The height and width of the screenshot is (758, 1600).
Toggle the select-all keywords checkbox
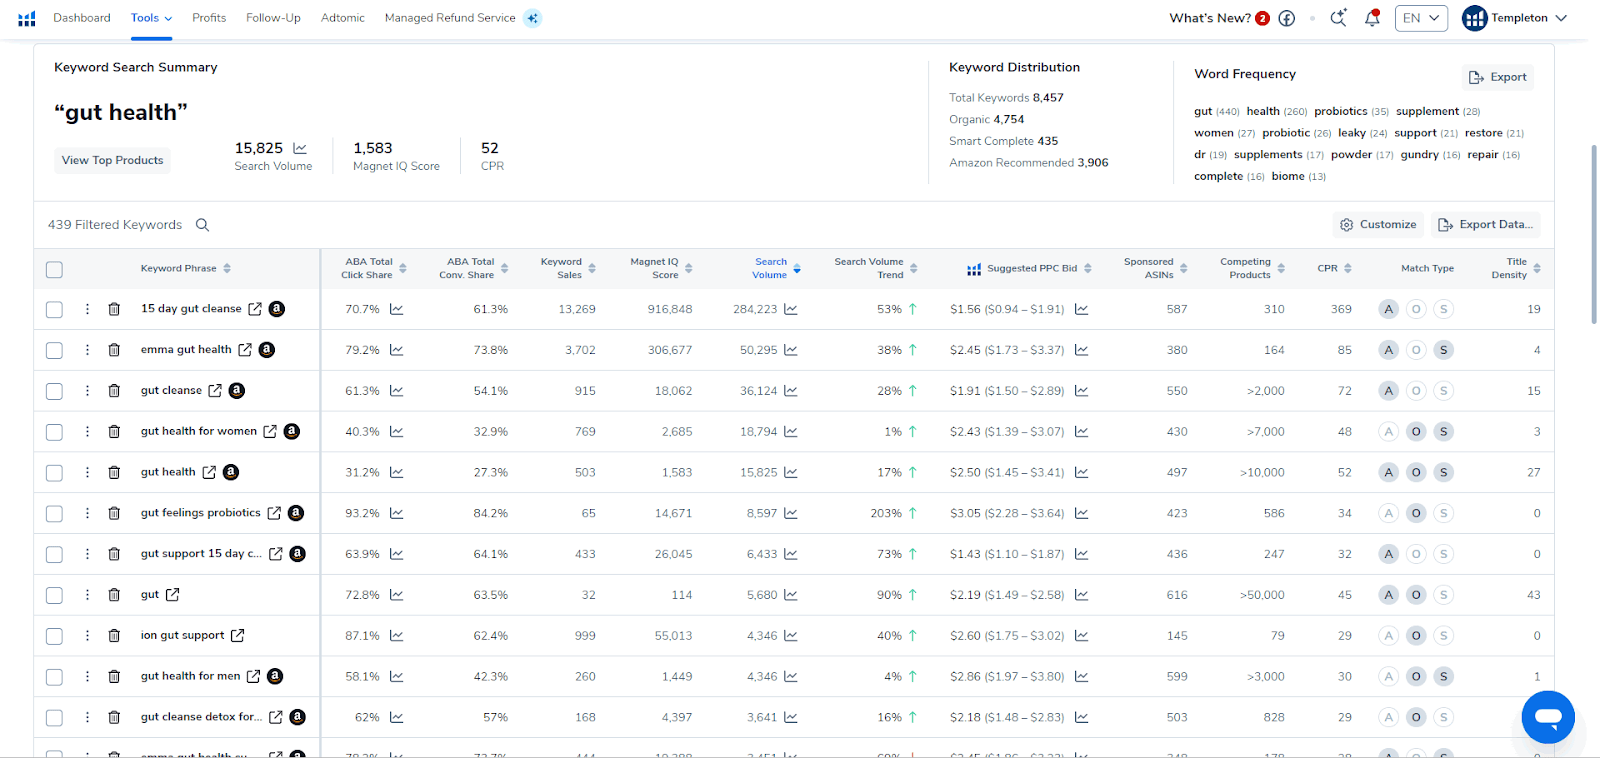click(x=54, y=269)
